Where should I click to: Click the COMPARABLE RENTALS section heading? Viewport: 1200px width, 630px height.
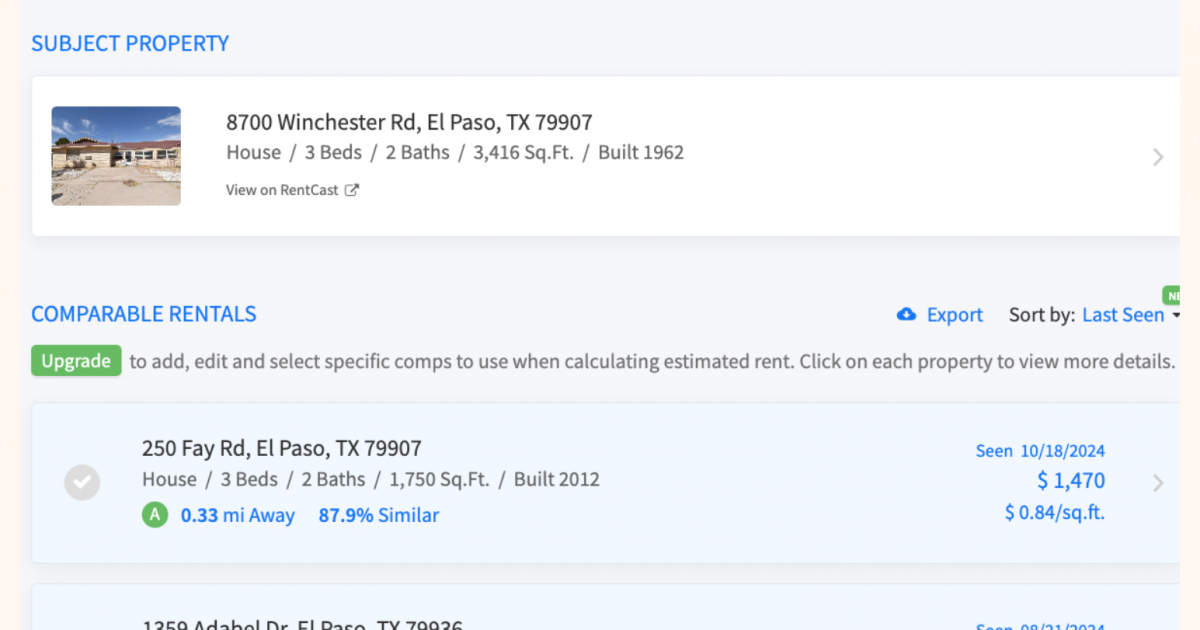pyautogui.click(x=144, y=314)
